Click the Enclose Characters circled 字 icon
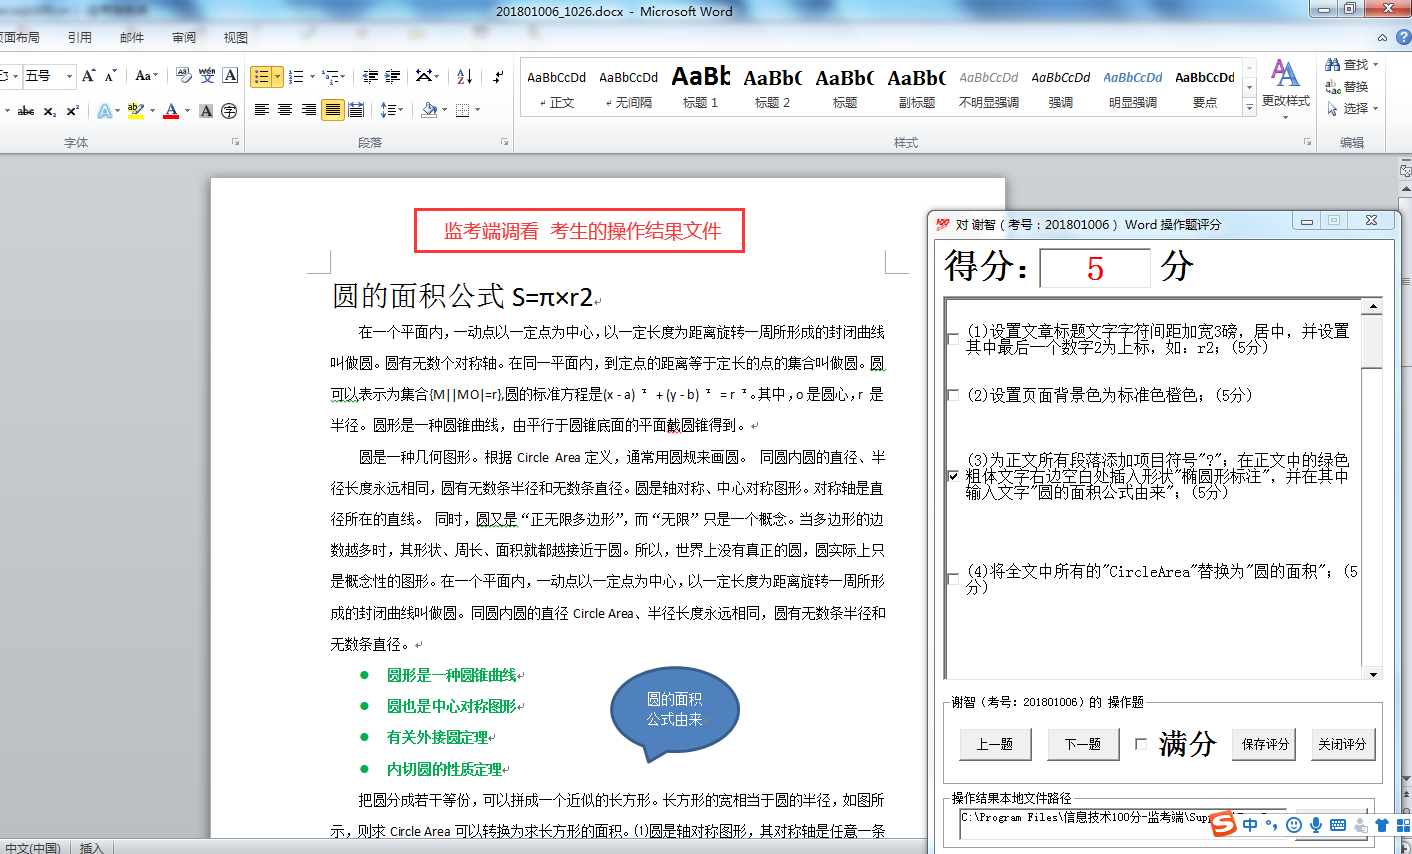 tap(229, 111)
